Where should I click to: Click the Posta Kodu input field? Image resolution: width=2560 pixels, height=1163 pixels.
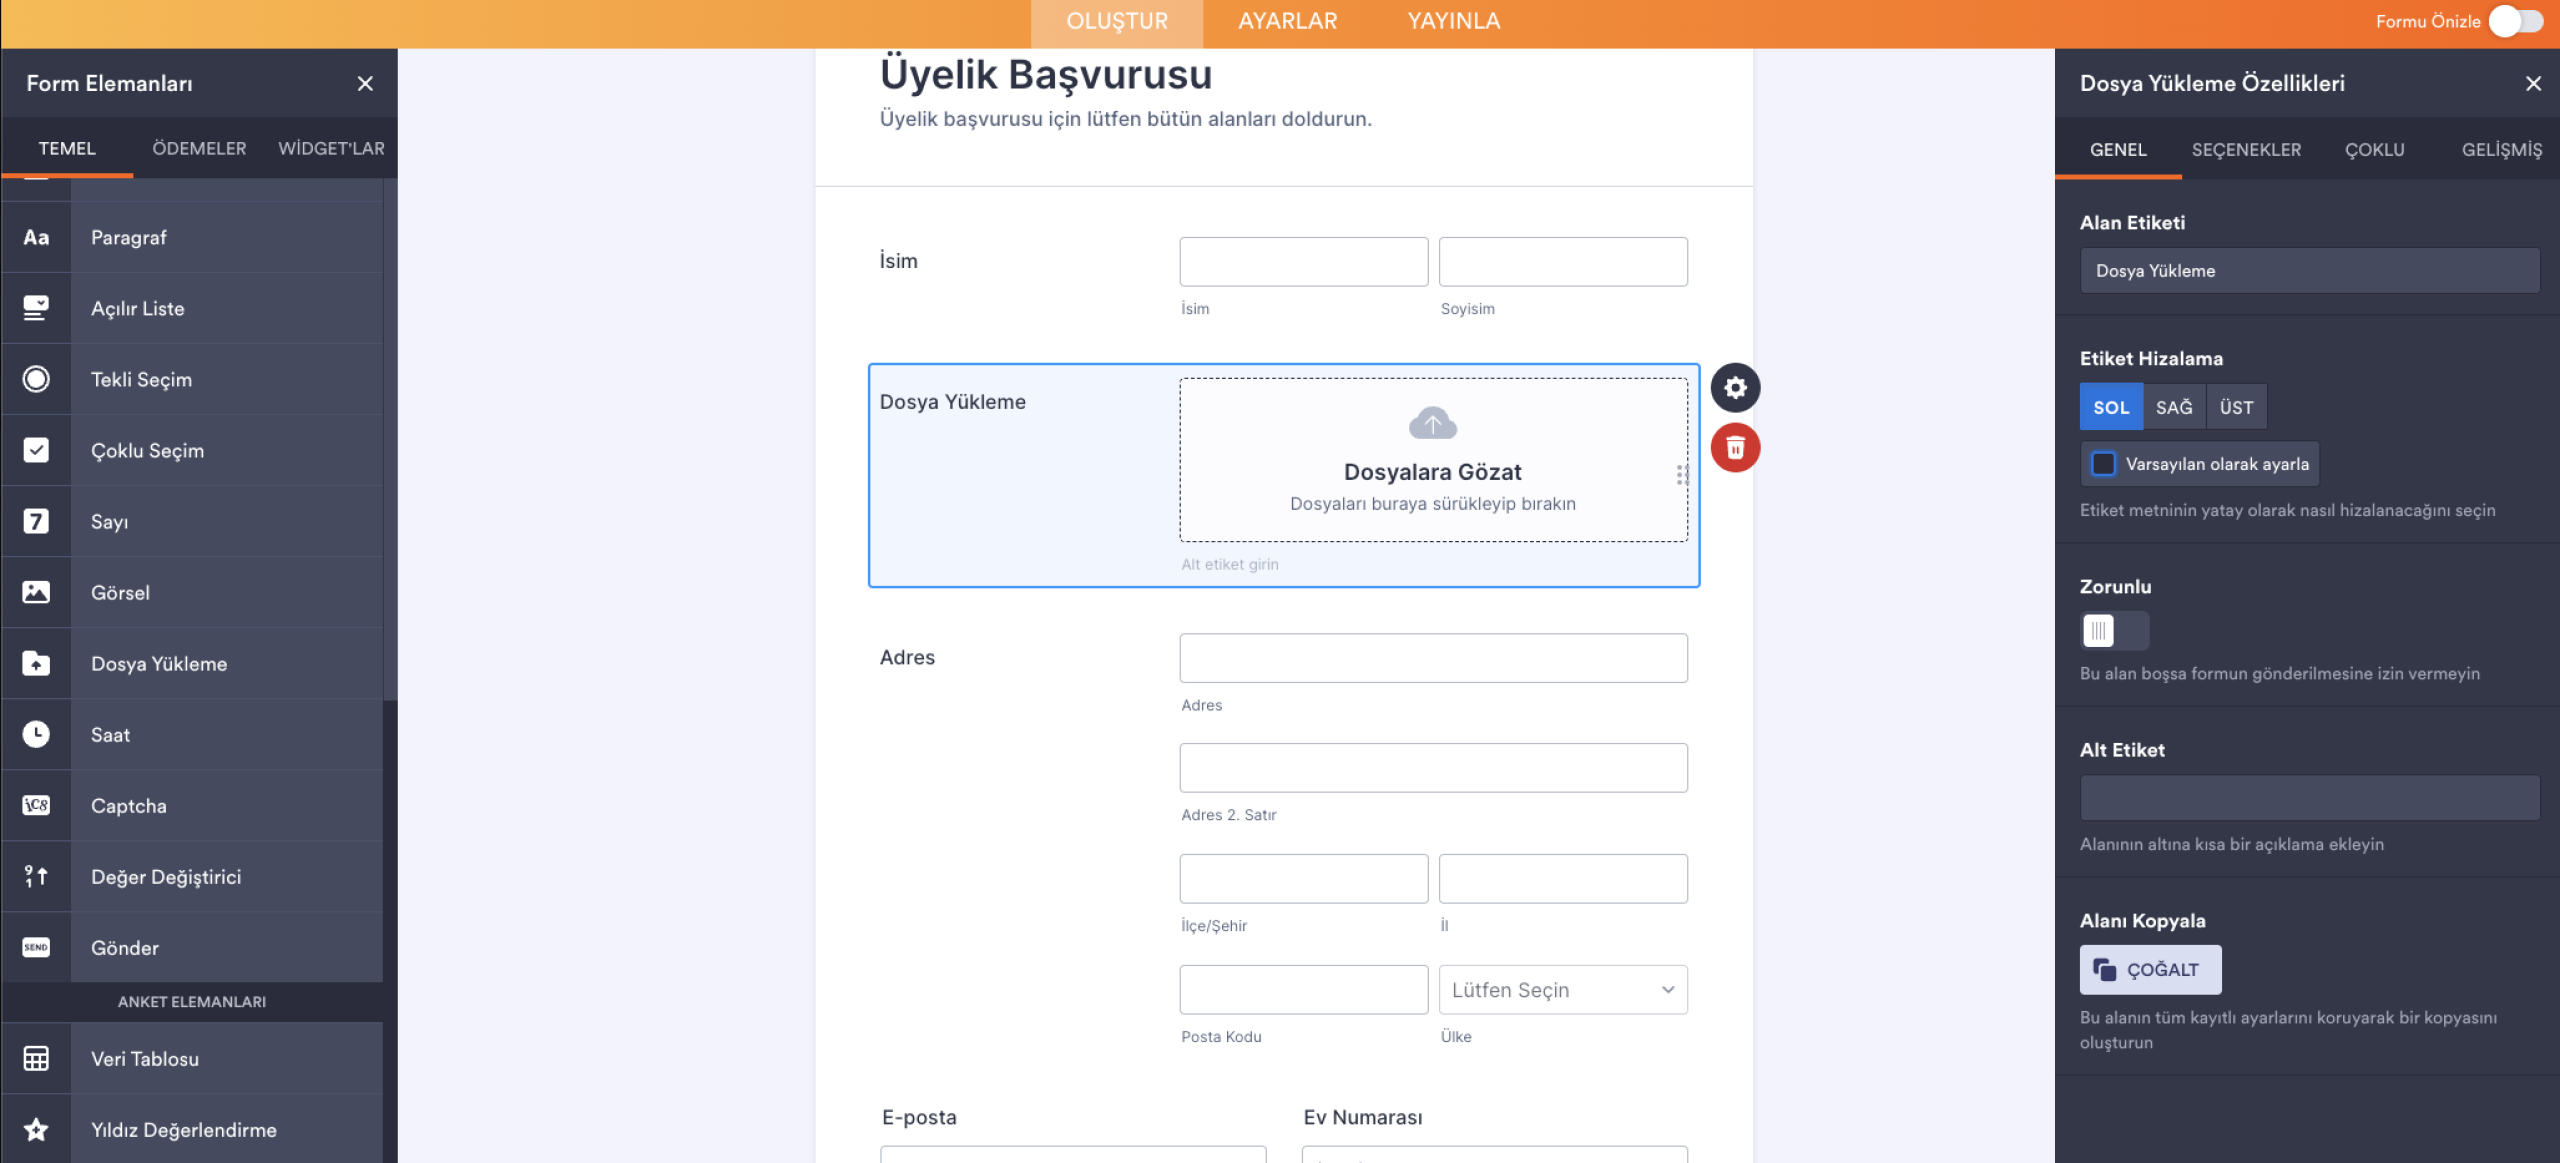(x=1303, y=990)
